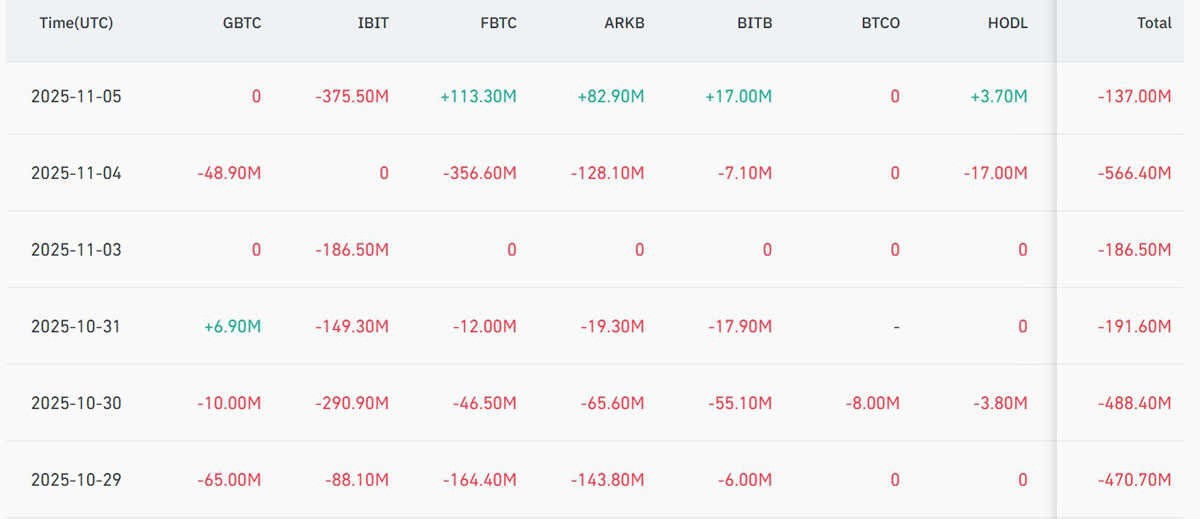Click the Total column header
The width and height of the screenshot is (1200, 519).
(x=1154, y=23)
